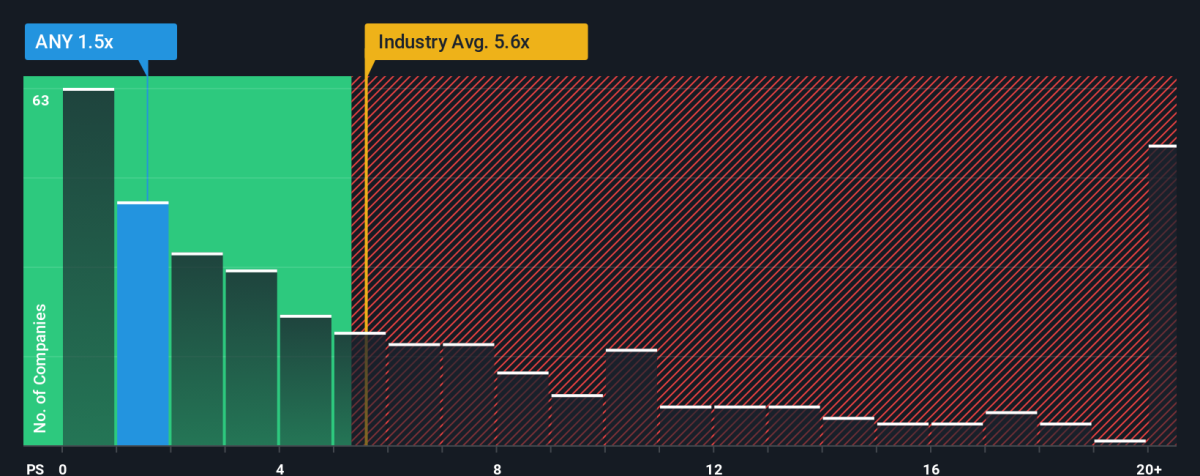Select the bar between PS 4 and 5
This screenshot has height=476, width=1200.
(x=305, y=380)
